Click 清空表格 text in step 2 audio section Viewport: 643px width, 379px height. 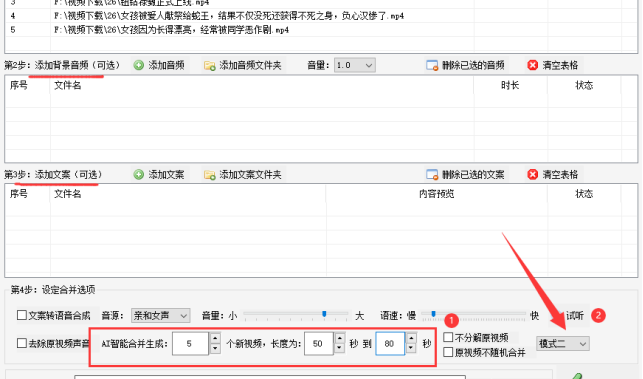[x=560, y=65]
